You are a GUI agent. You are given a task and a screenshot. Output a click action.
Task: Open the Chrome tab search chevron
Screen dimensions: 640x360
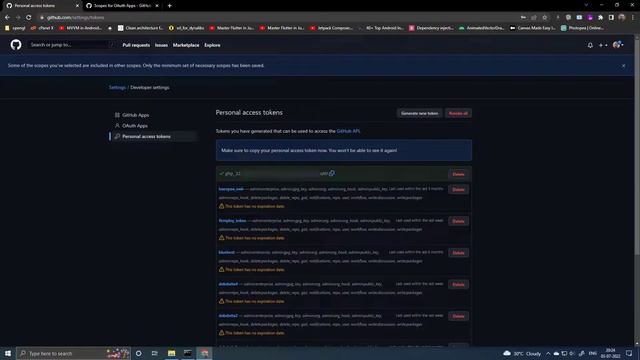click(x=586, y=5)
